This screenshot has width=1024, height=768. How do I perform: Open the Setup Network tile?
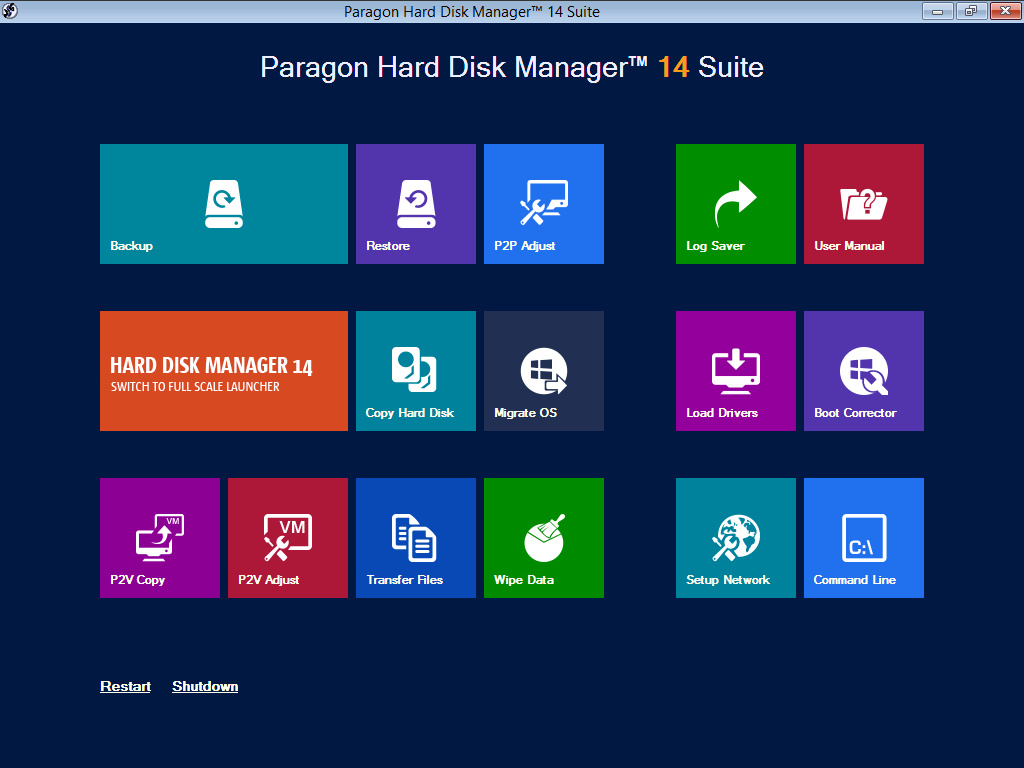click(735, 537)
